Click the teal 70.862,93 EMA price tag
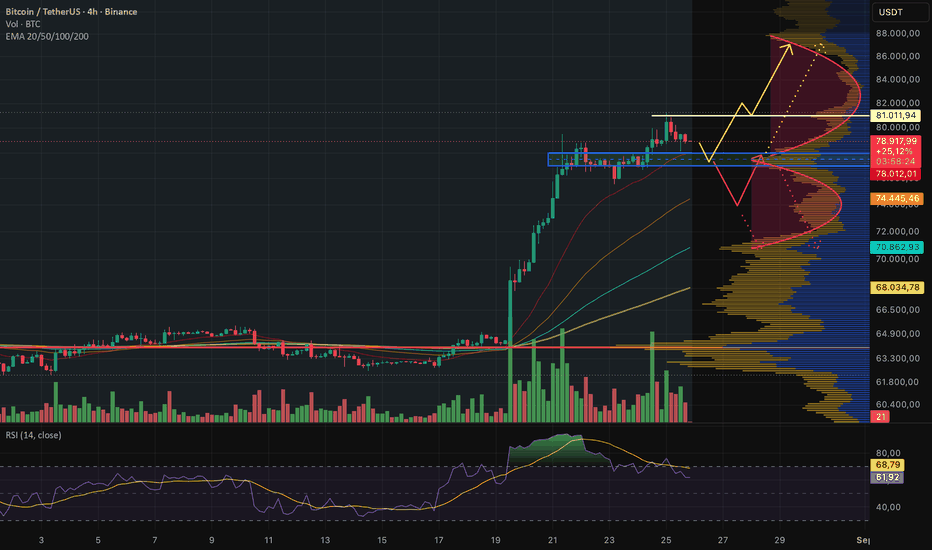The image size is (932, 550). coord(897,247)
